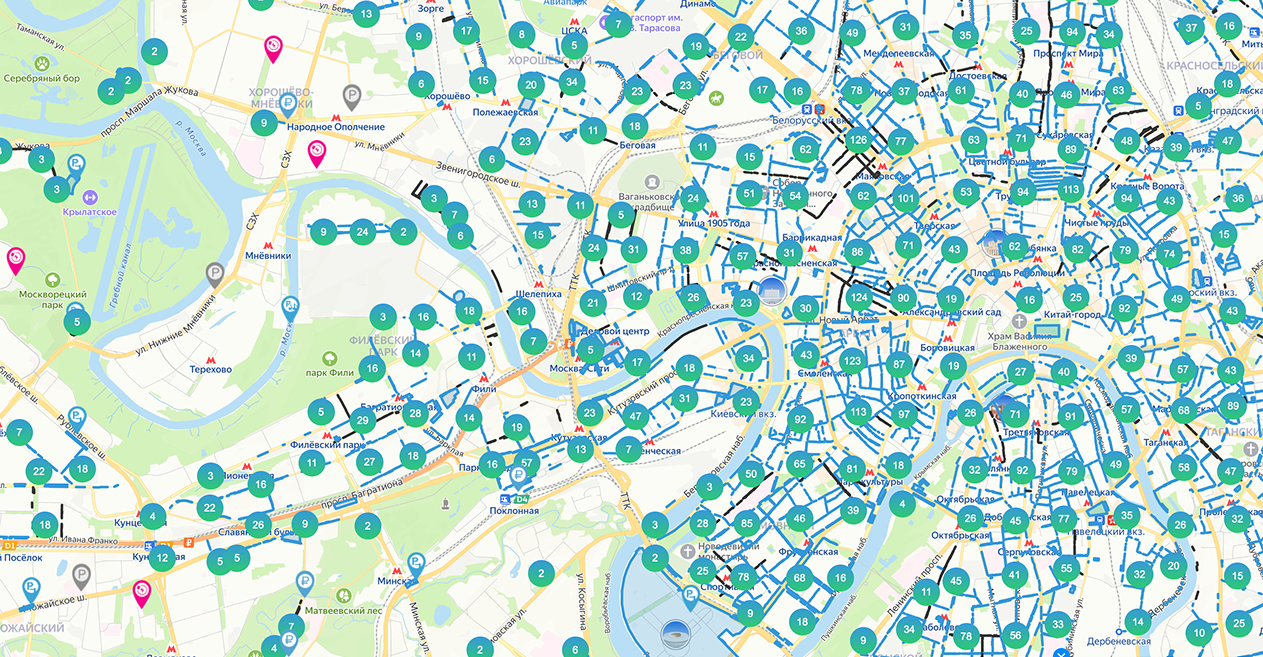Viewport: 1263px width, 657px height.
Task: Click Новодевичий монастырь cross icon
Action: click(688, 551)
